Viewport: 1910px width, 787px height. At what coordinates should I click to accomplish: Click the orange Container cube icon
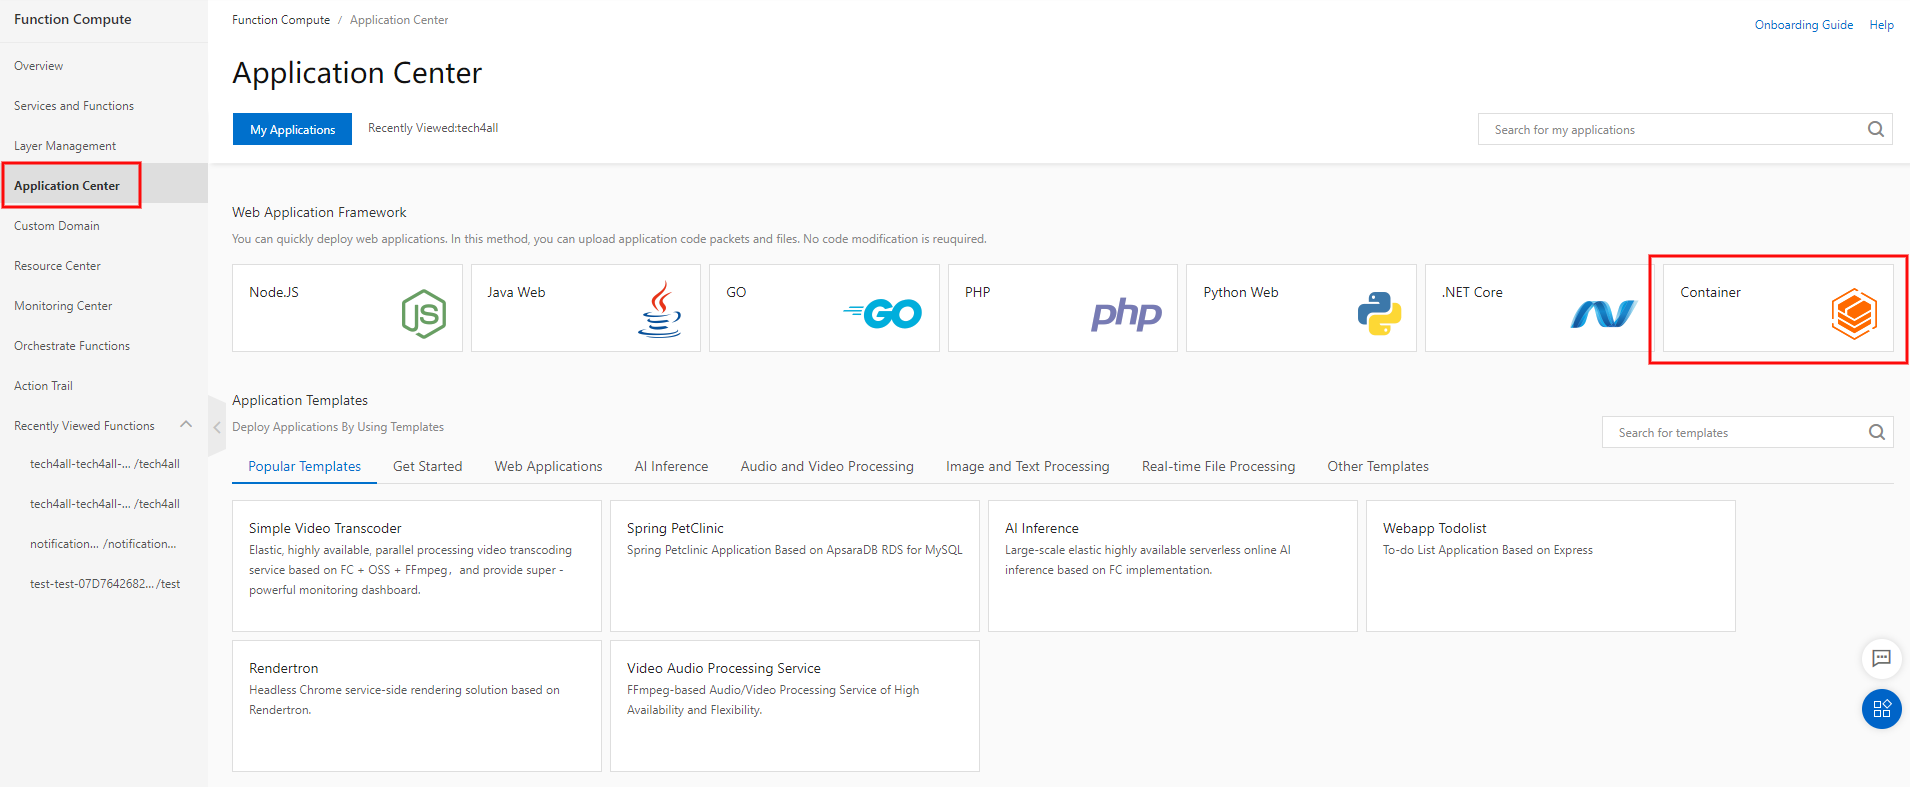tap(1854, 314)
